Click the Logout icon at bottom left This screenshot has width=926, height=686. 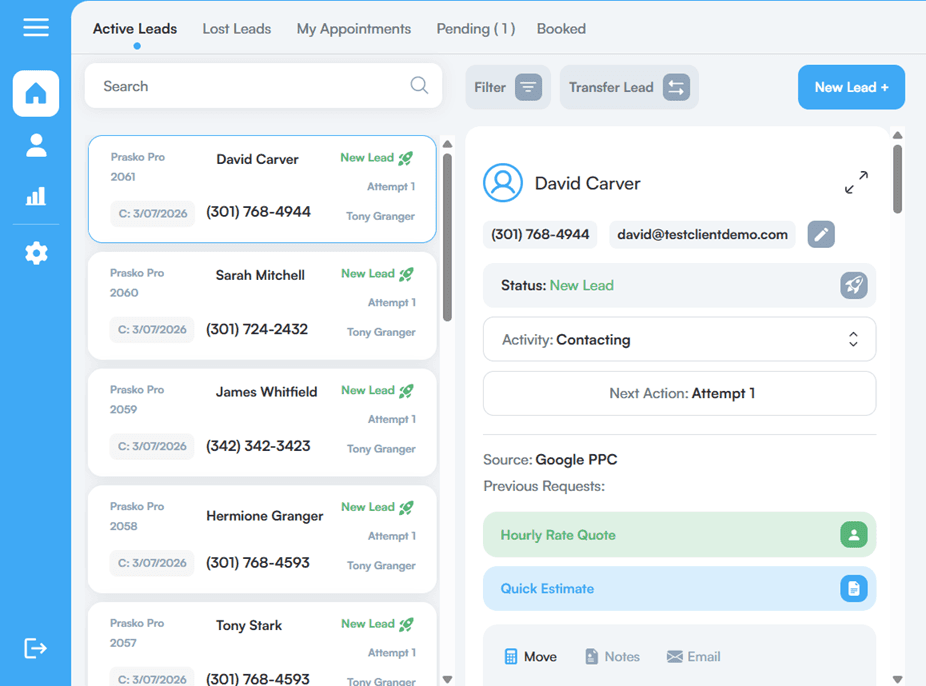click(35, 648)
